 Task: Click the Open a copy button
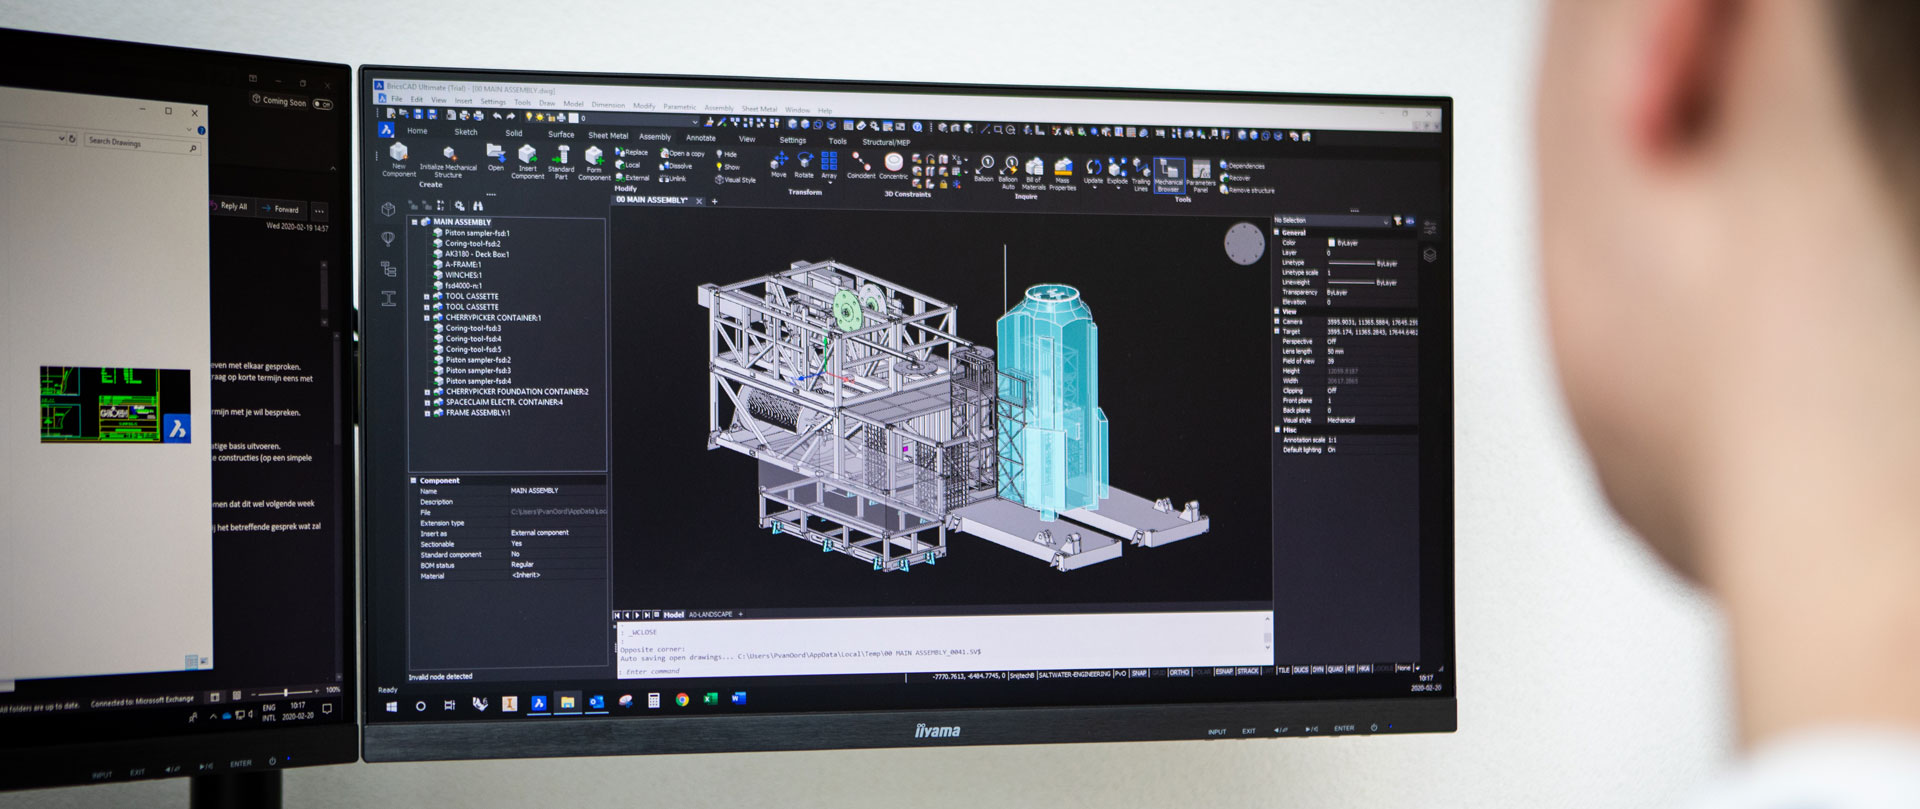(x=683, y=153)
